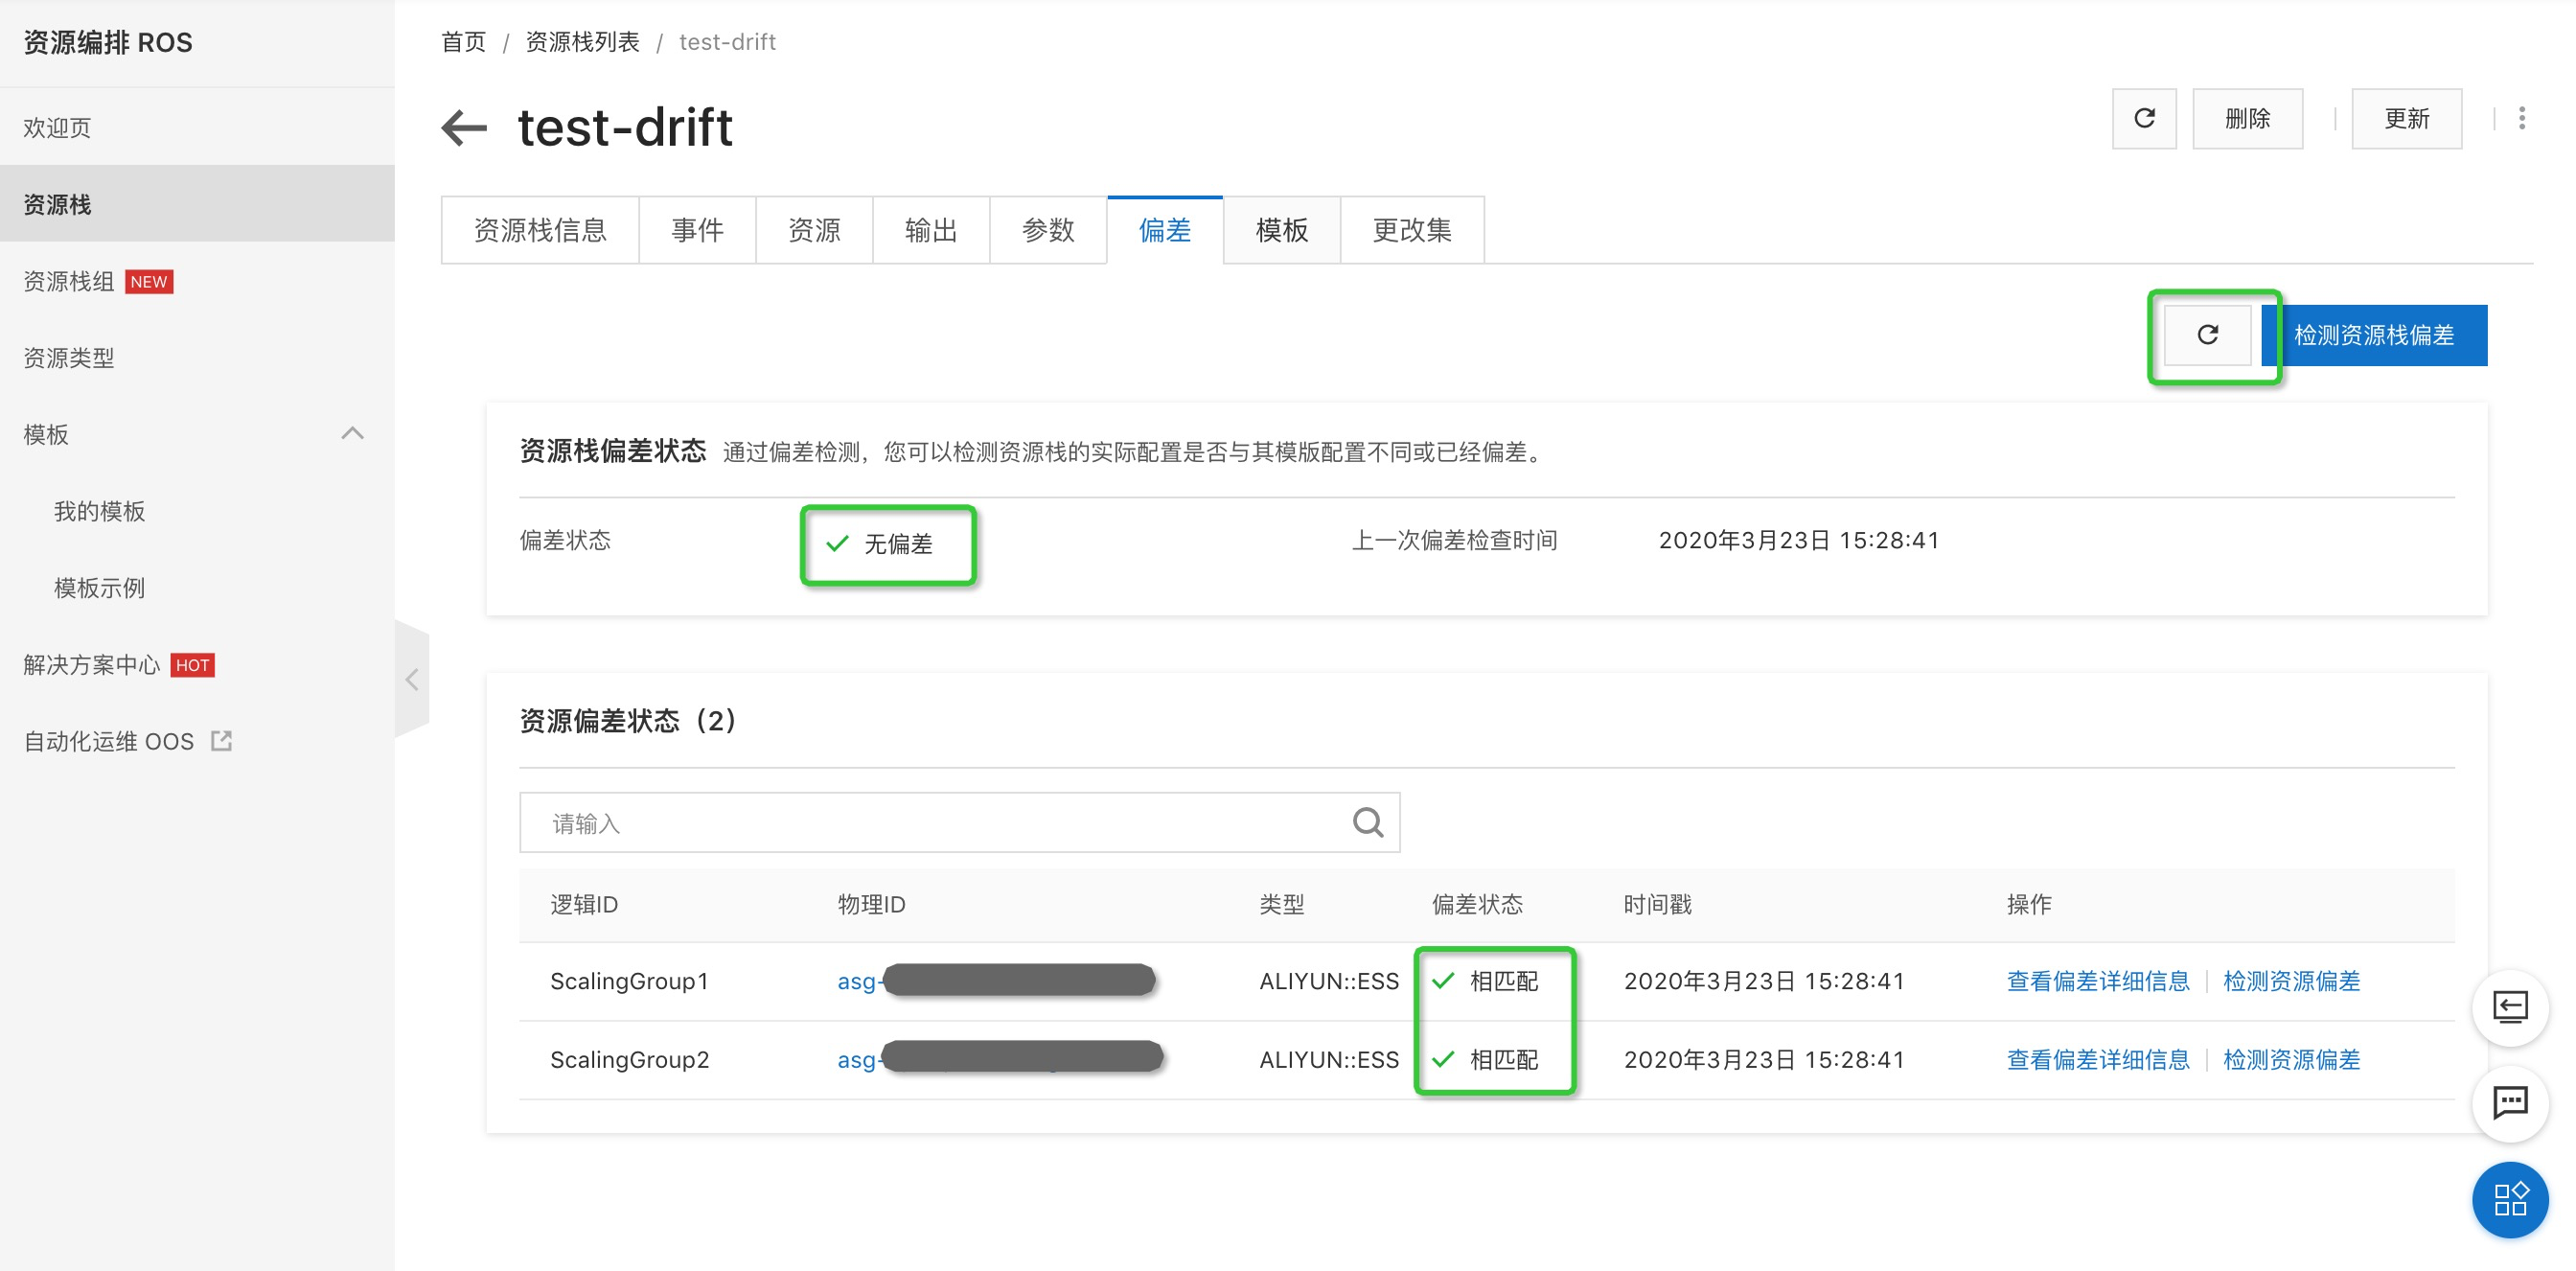Collapse the sidebar with the side handle

[412, 679]
